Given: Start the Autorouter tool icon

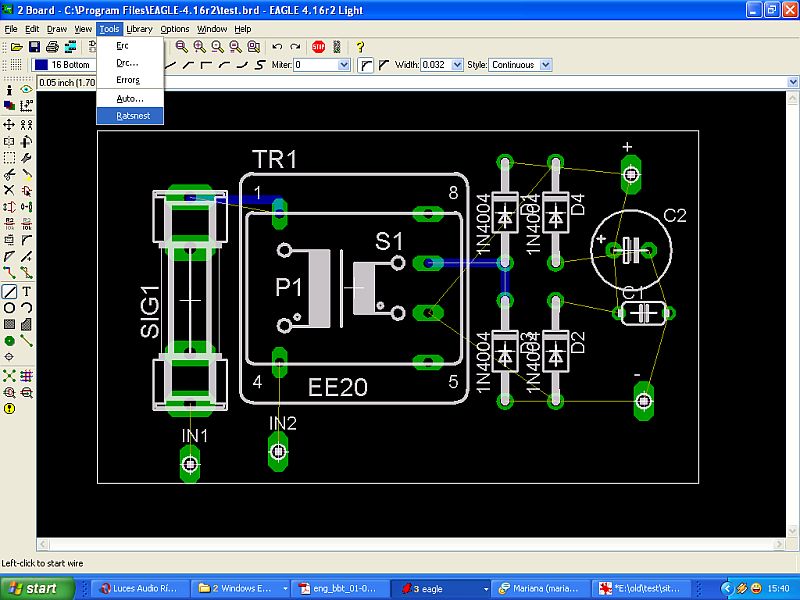Looking at the screenshot, I should pyautogui.click(x=27, y=376).
